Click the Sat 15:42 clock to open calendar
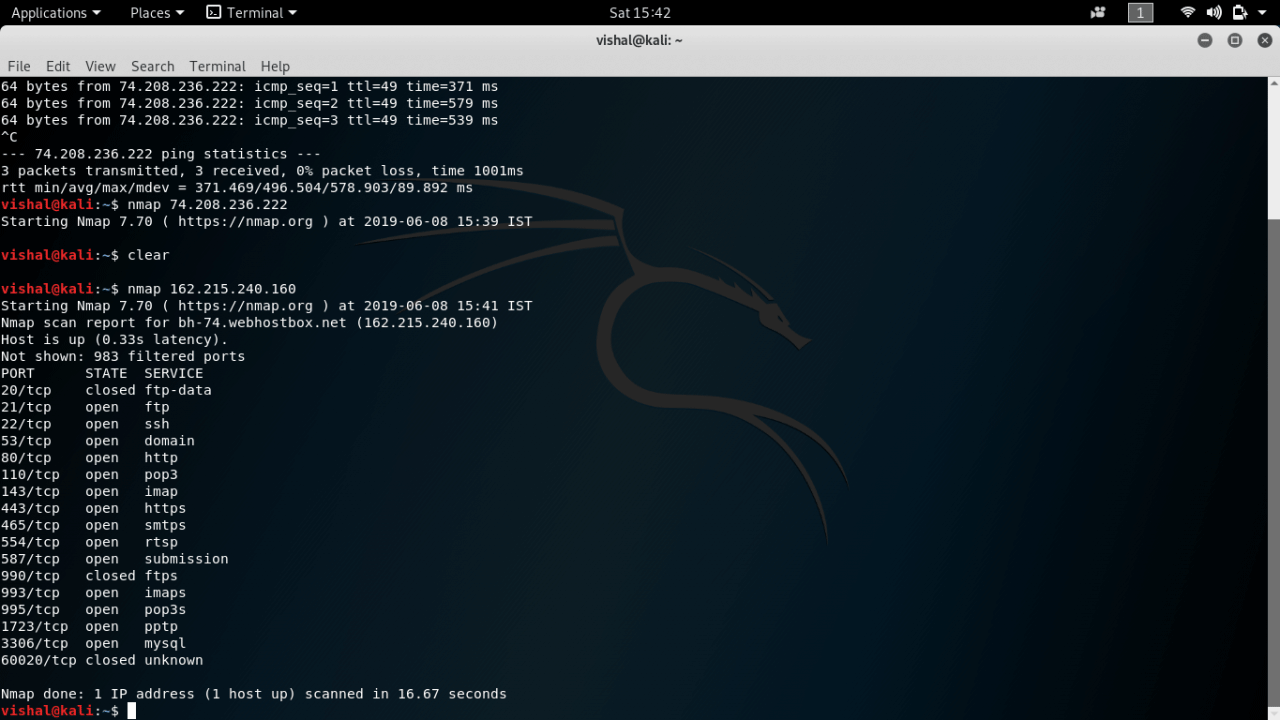 pyautogui.click(x=639, y=12)
